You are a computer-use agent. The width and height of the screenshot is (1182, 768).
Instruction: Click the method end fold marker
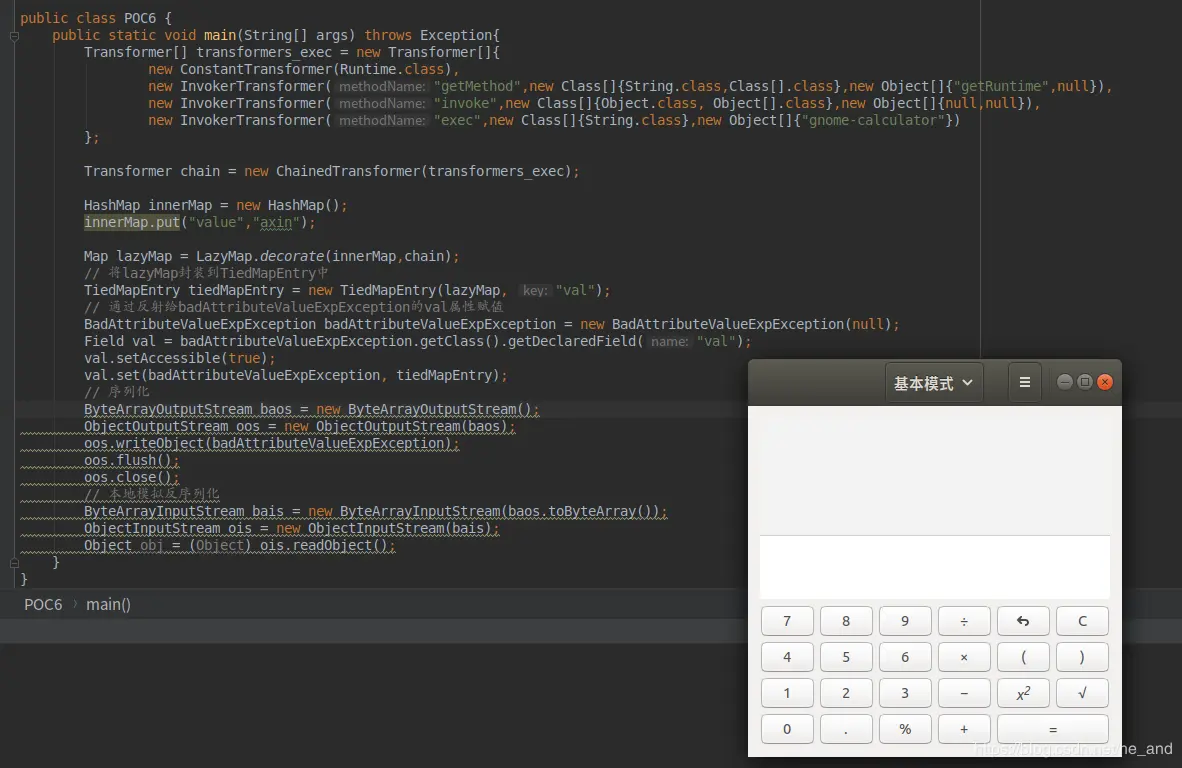(x=14, y=562)
